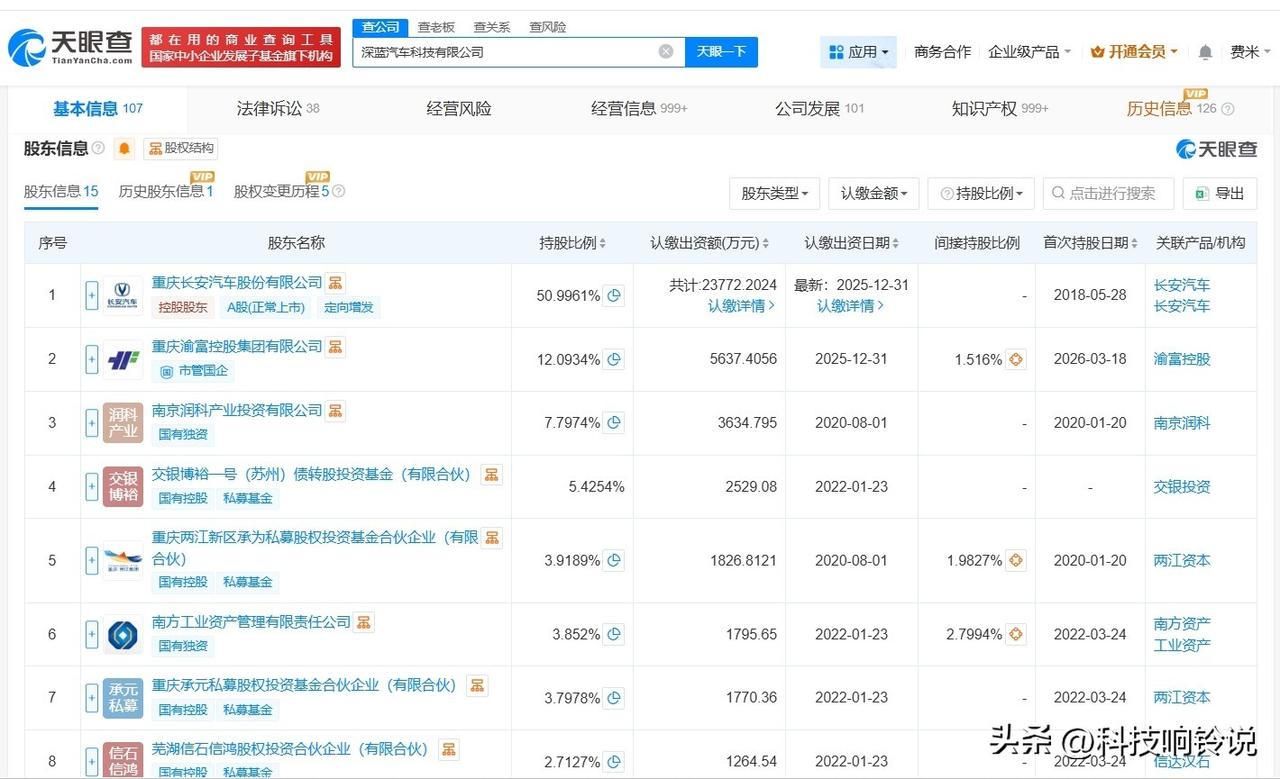Switch to the 法律诉讼 tab
The width and height of the screenshot is (1280, 779).
pyautogui.click(x=277, y=108)
